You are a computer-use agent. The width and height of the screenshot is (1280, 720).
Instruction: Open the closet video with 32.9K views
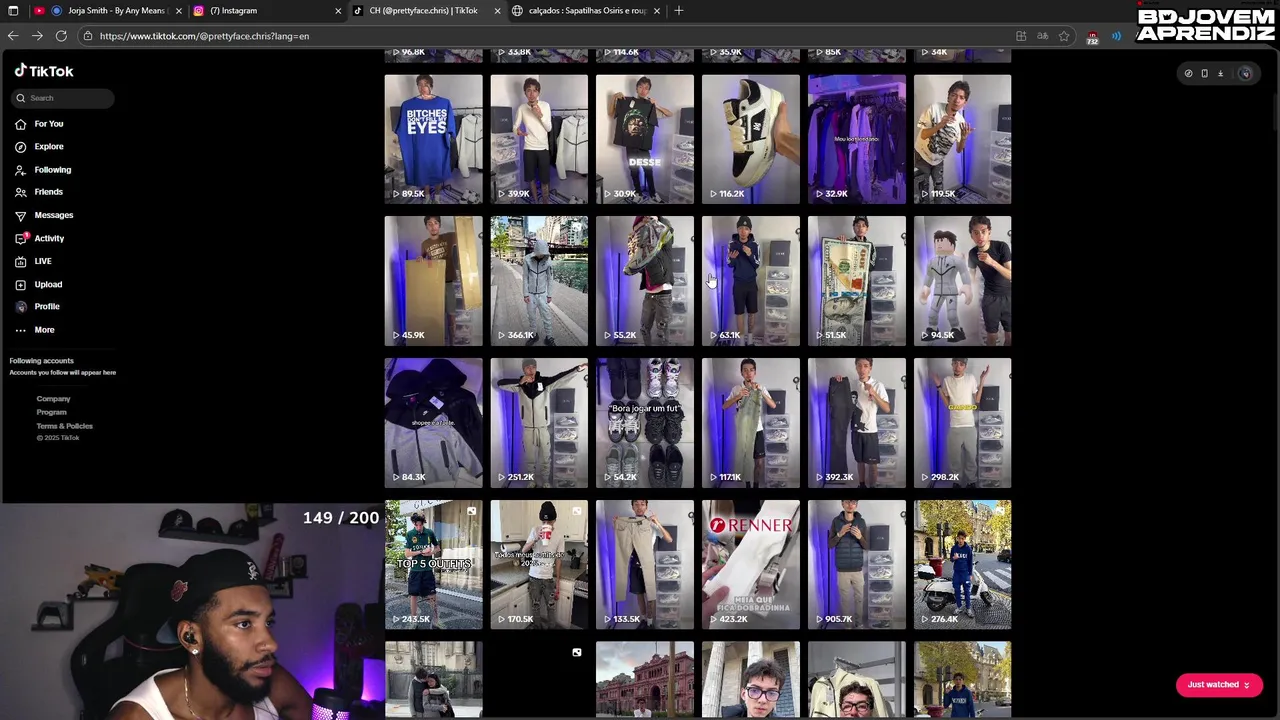[x=857, y=139]
